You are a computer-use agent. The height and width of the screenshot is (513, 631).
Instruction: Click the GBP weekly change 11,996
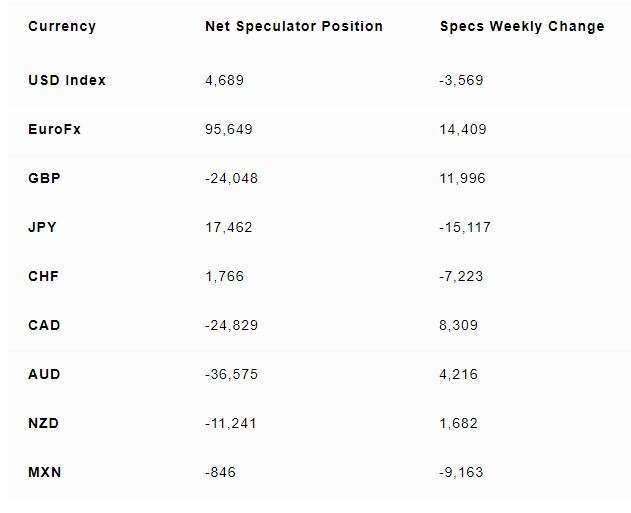click(463, 178)
